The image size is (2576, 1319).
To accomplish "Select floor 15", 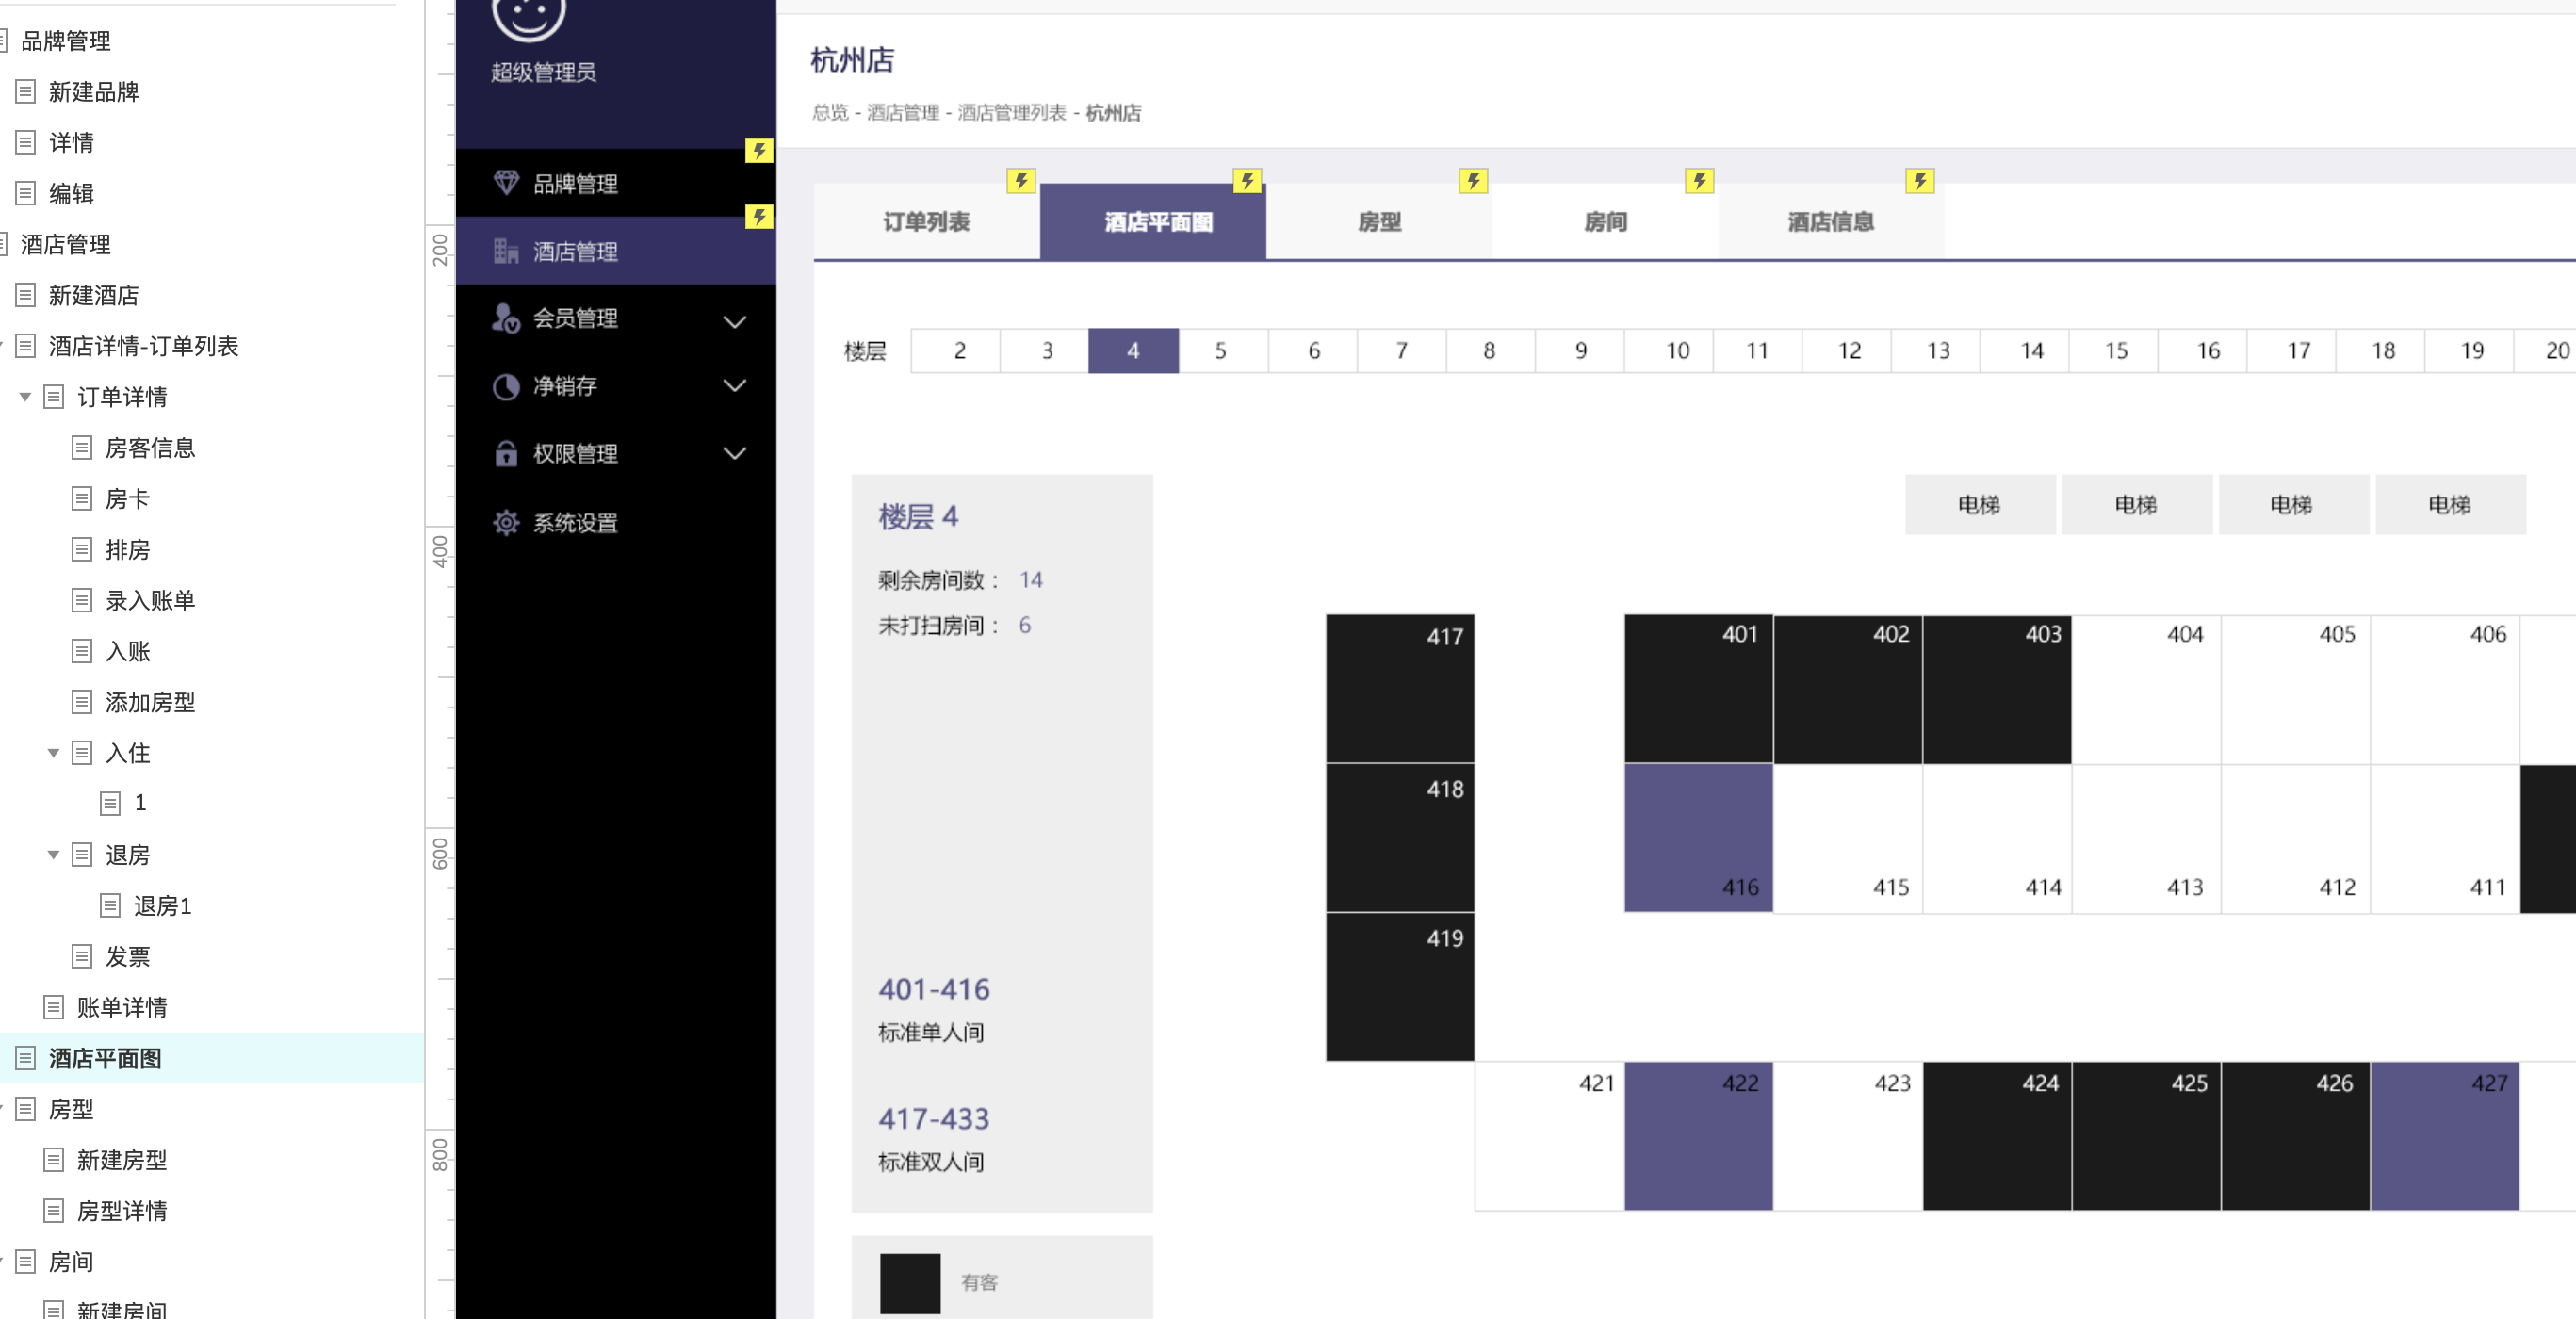I will (x=2114, y=351).
